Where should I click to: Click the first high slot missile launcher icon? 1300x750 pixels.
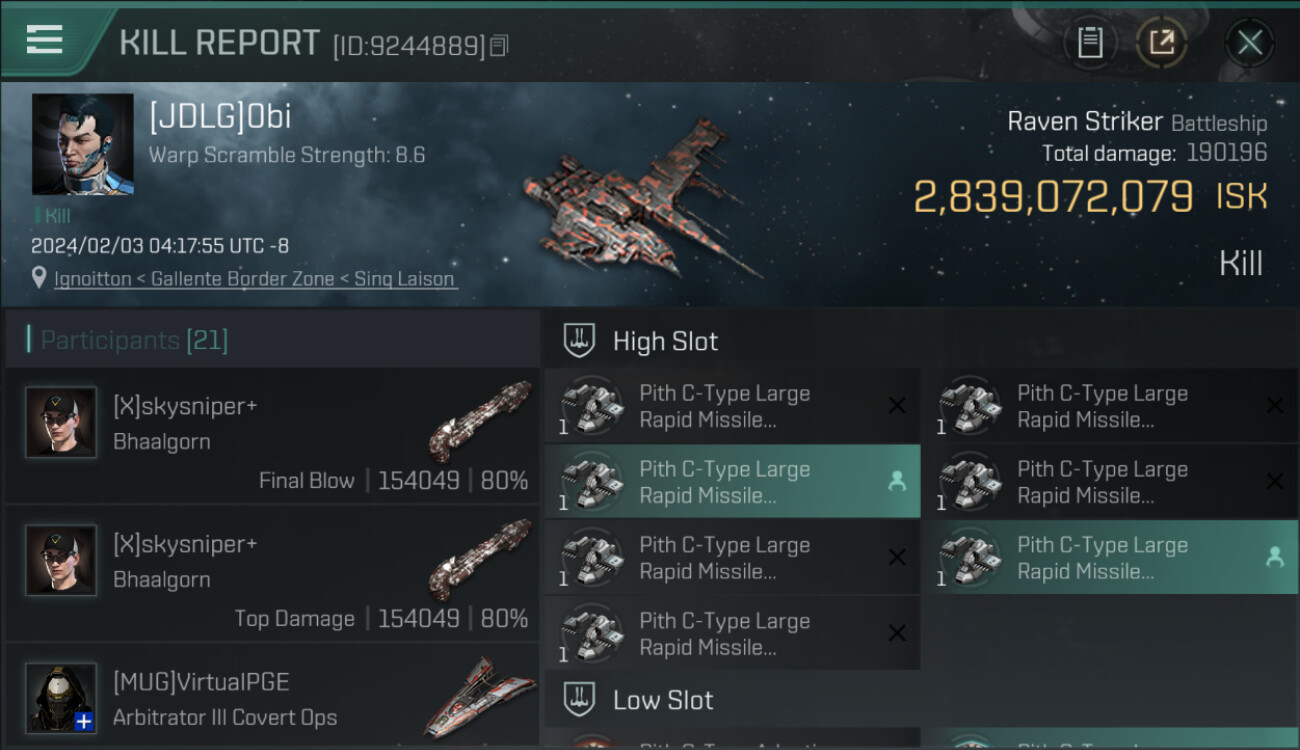[x=591, y=406]
